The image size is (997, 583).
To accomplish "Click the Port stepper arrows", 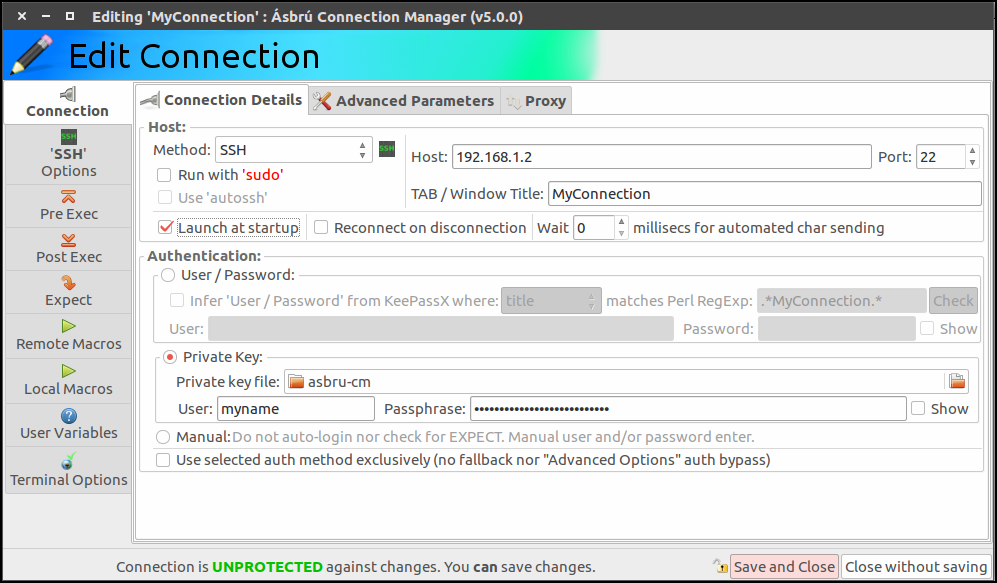I will point(972,156).
